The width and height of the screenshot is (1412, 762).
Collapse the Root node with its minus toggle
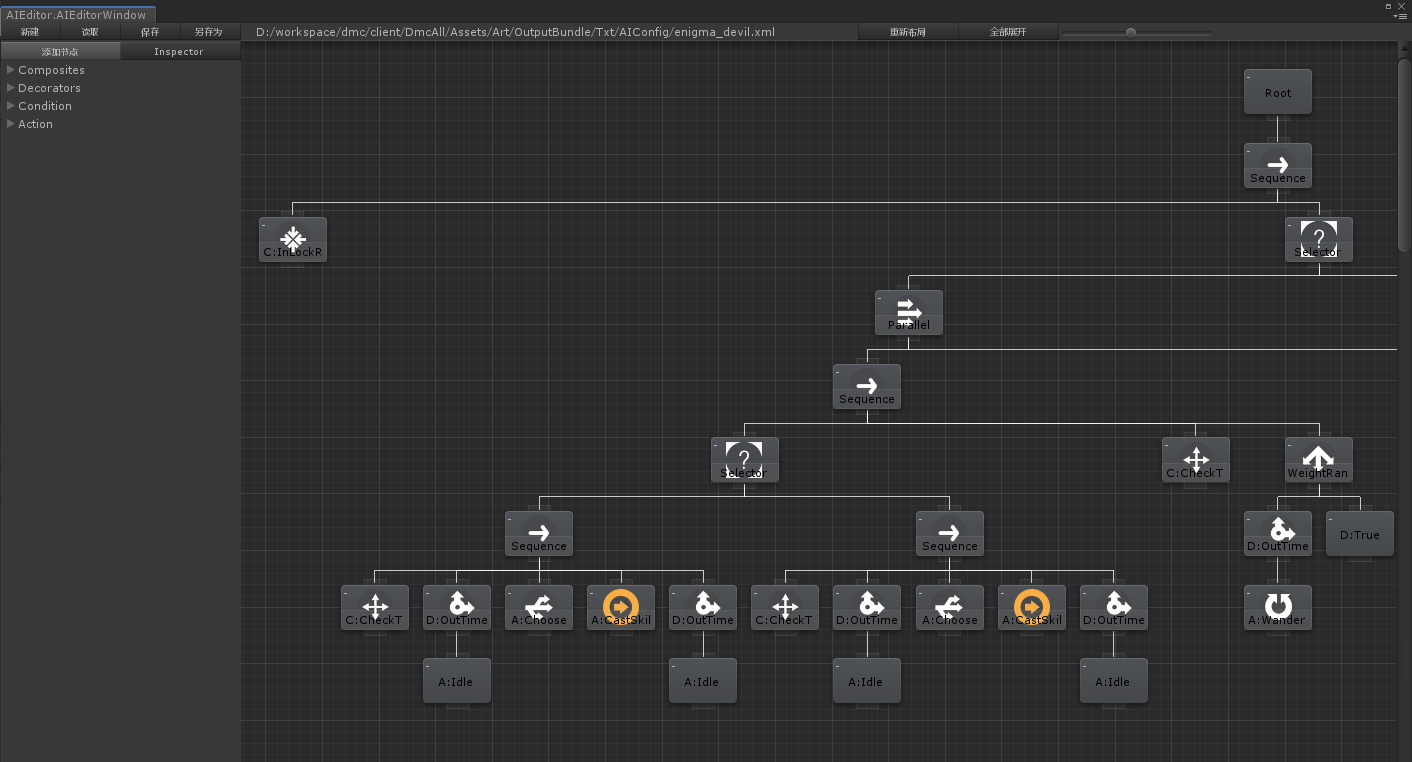(1248, 76)
